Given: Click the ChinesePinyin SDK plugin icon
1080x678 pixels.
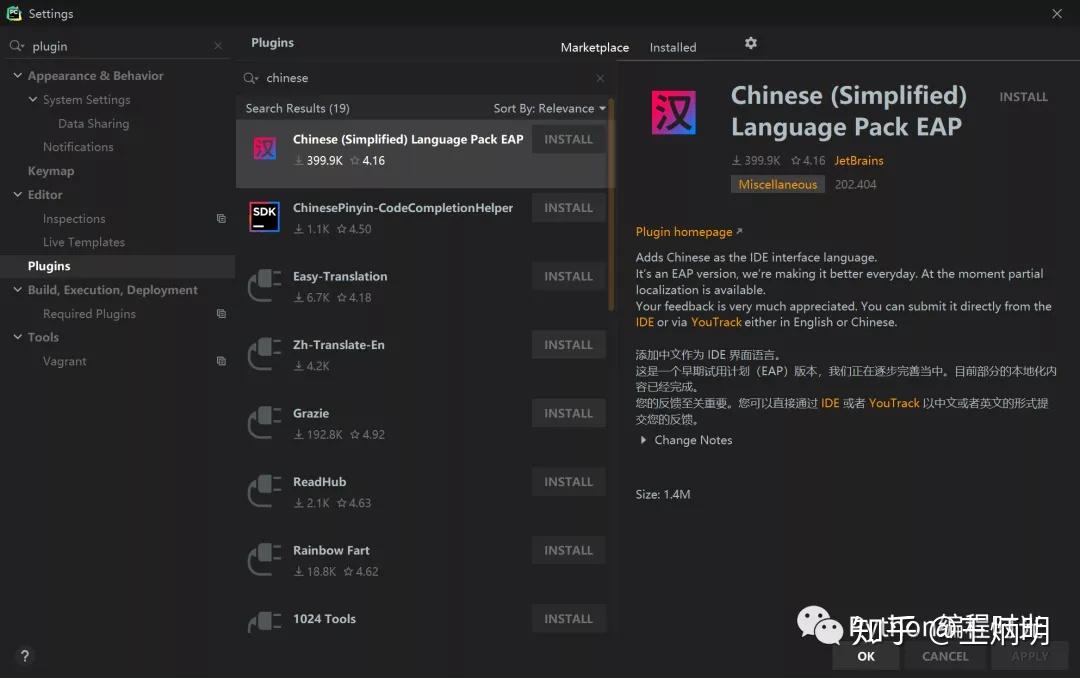Looking at the screenshot, I should point(263,216).
